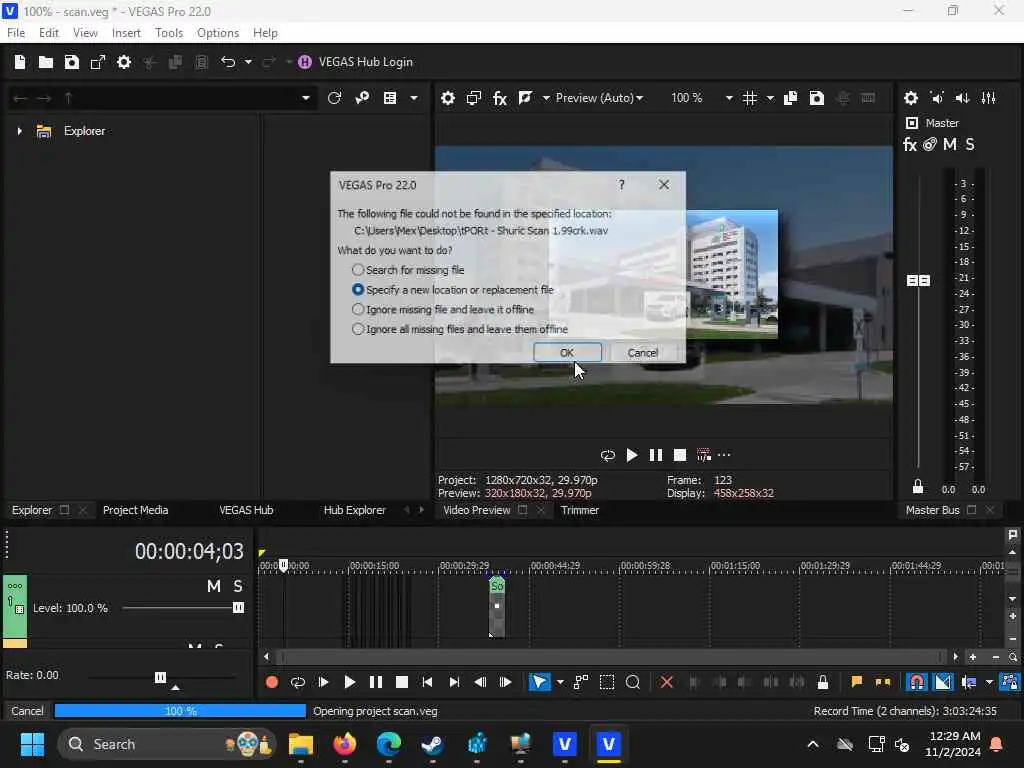Select Specify a new location or replacement file
The width and height of the screenshot is (1024, 768).
453,289
